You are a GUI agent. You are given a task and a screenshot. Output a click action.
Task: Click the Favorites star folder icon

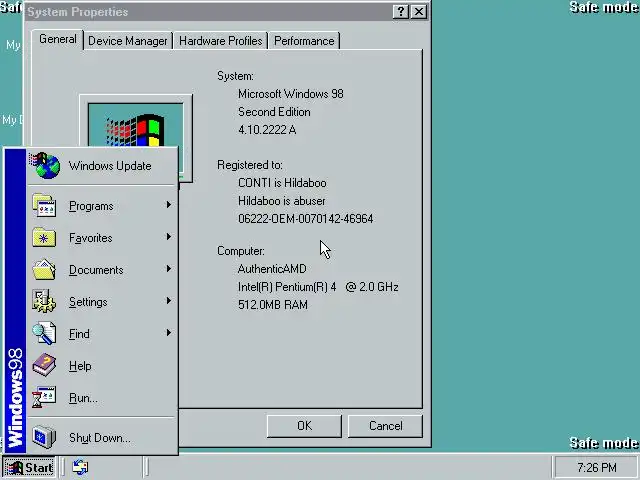point(44,237)
